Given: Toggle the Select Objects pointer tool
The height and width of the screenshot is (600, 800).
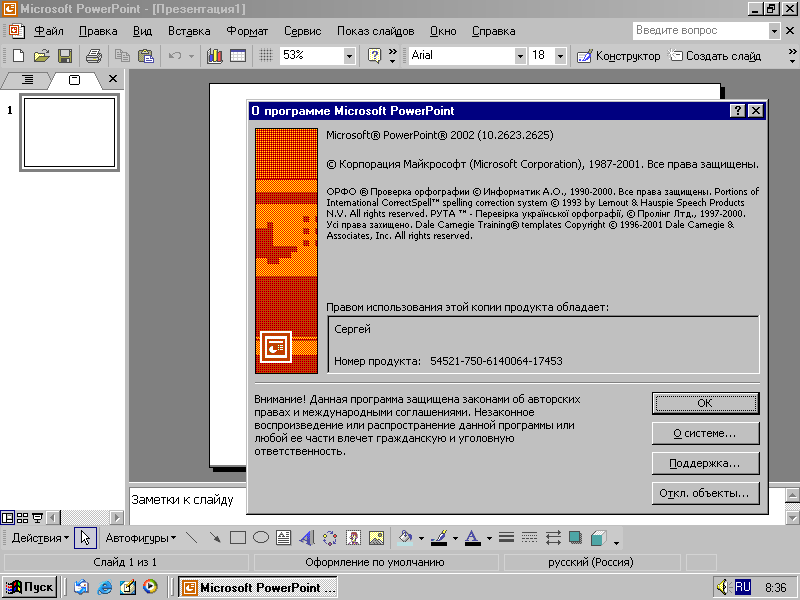Looking at the screenshot, I should [85, 538].
